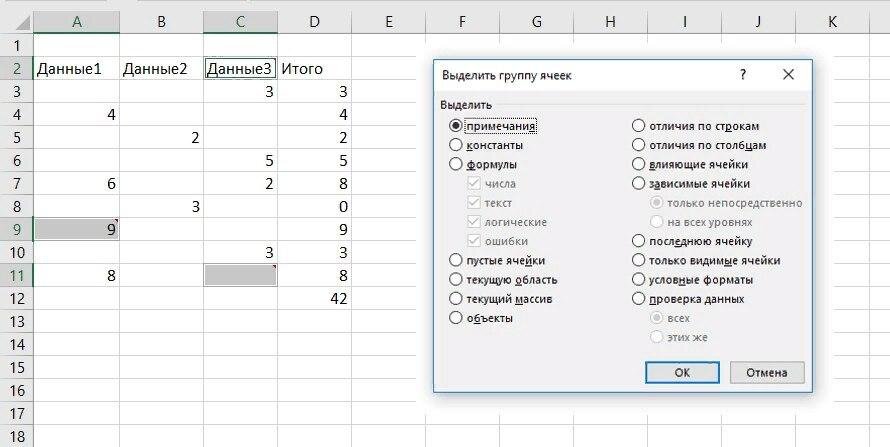The image size is (890, 447).
Task: Choose the формулы radio option
Action: click(x=457, y=164)
